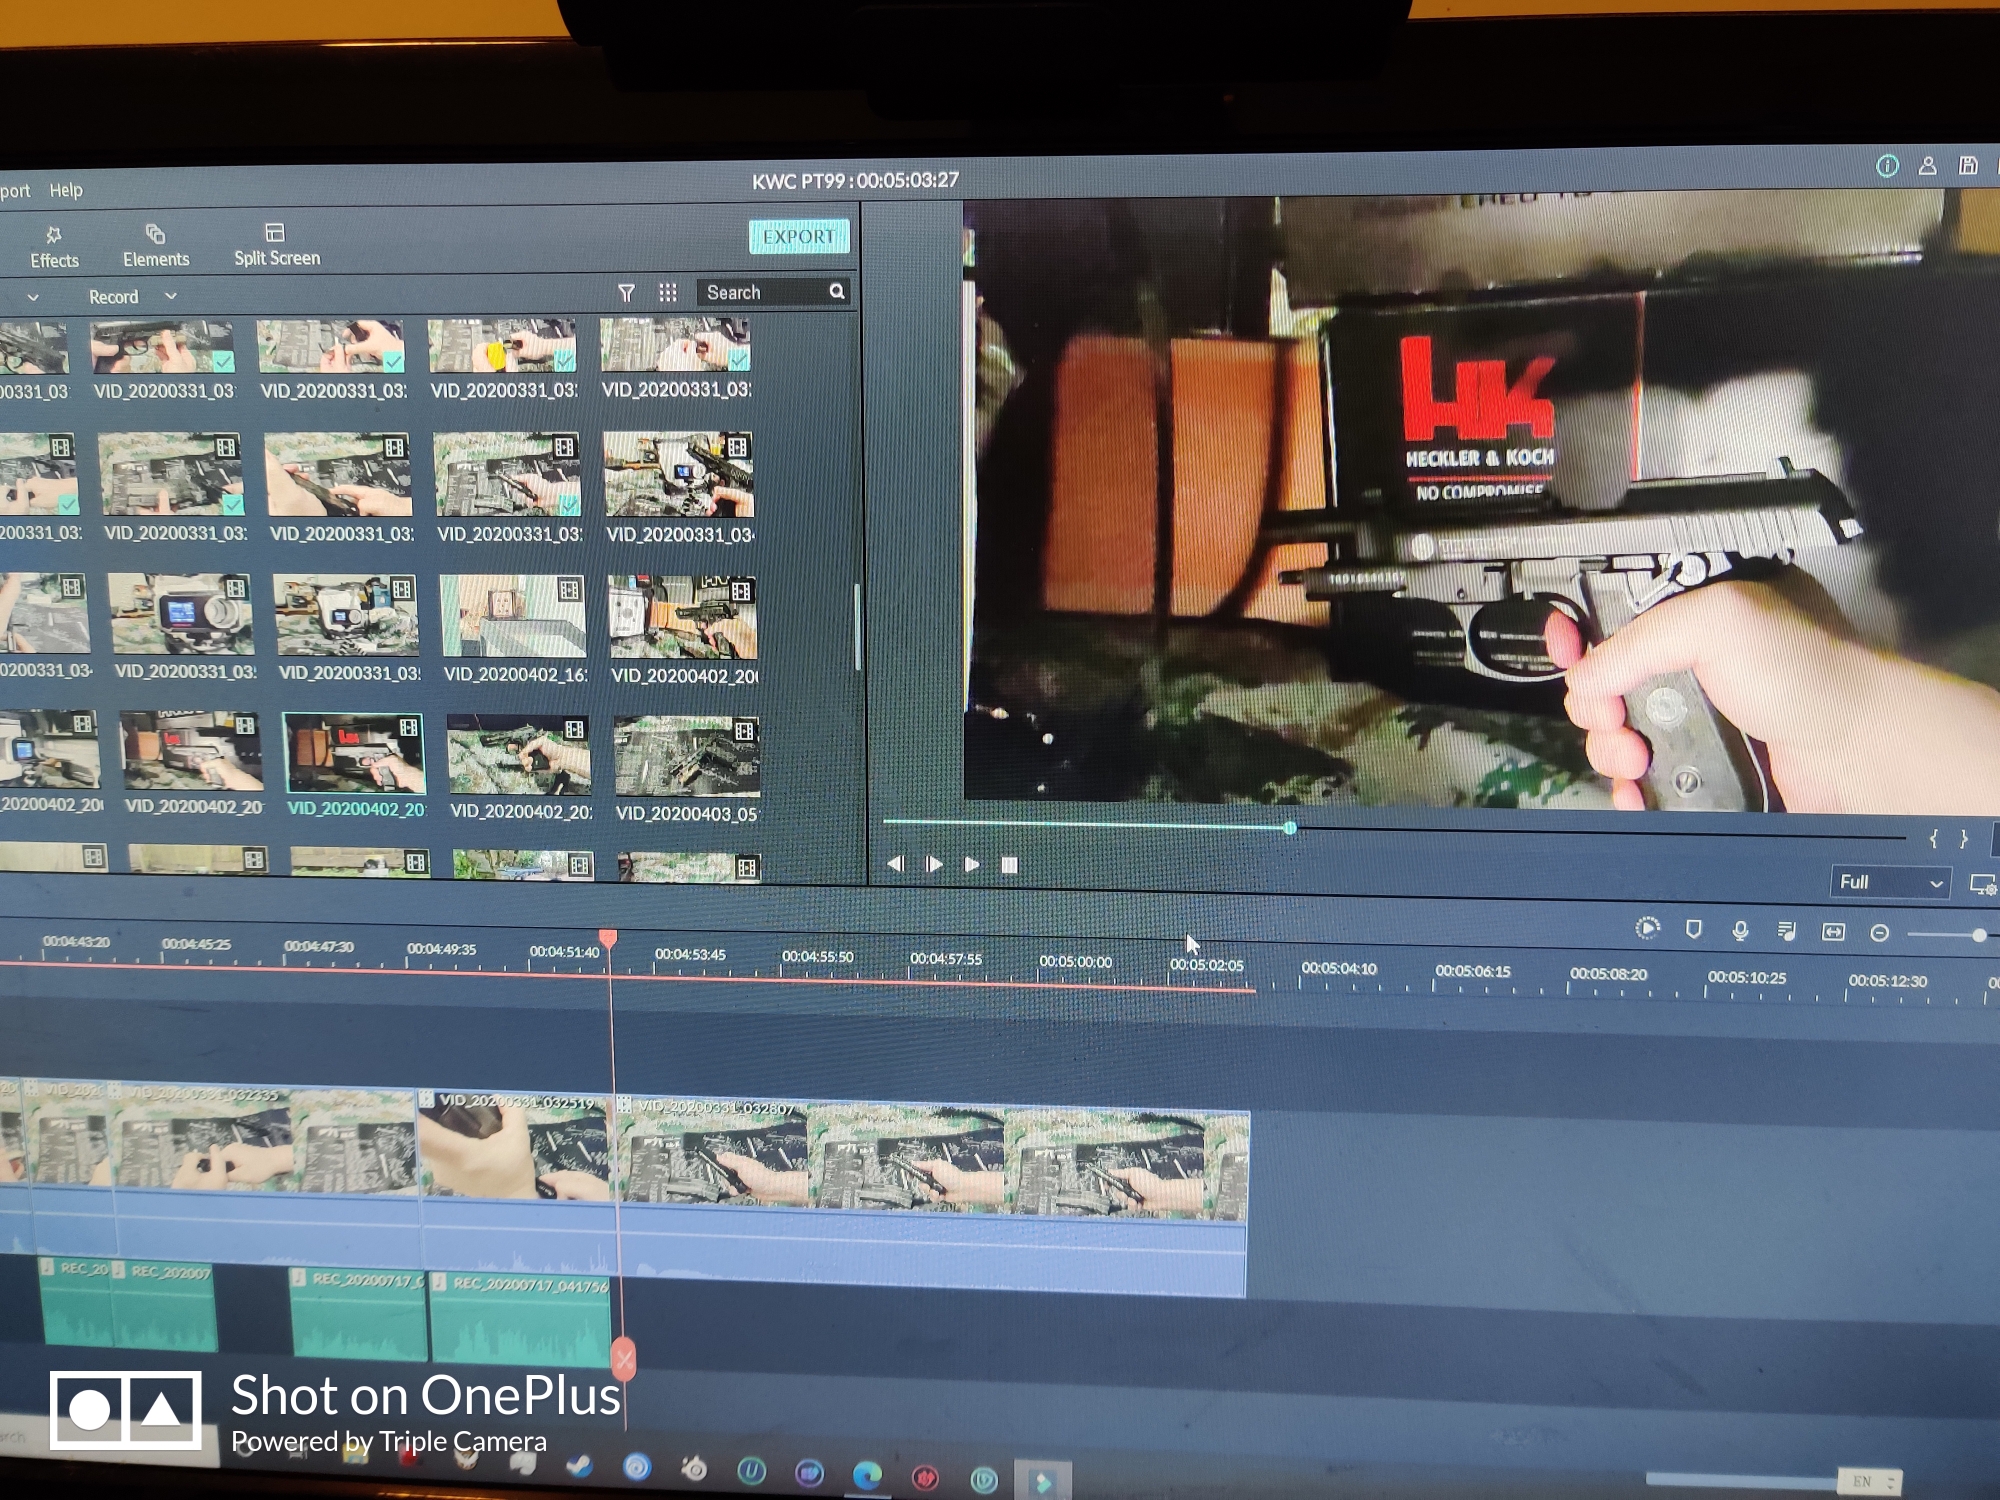2000x1500 pixels.
Task: Click the EXPORT button
Action: 799,237
